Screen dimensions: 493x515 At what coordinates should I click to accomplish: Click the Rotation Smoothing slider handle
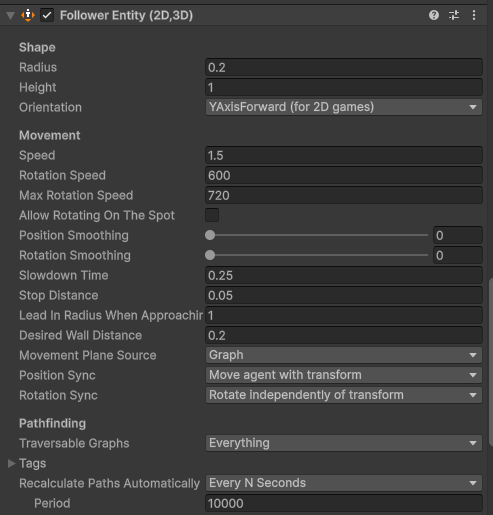[210, 255]
